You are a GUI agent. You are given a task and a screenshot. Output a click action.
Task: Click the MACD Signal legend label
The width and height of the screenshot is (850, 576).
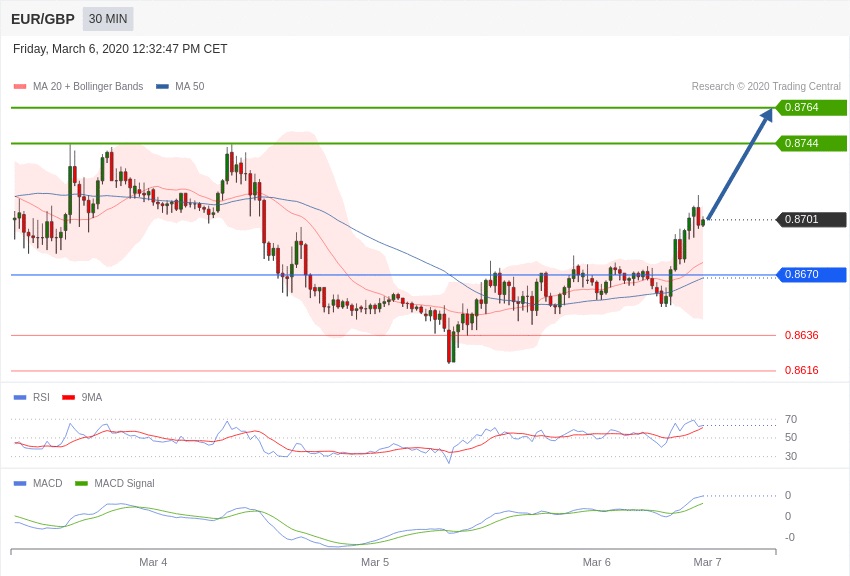click(x=124, y=483)
